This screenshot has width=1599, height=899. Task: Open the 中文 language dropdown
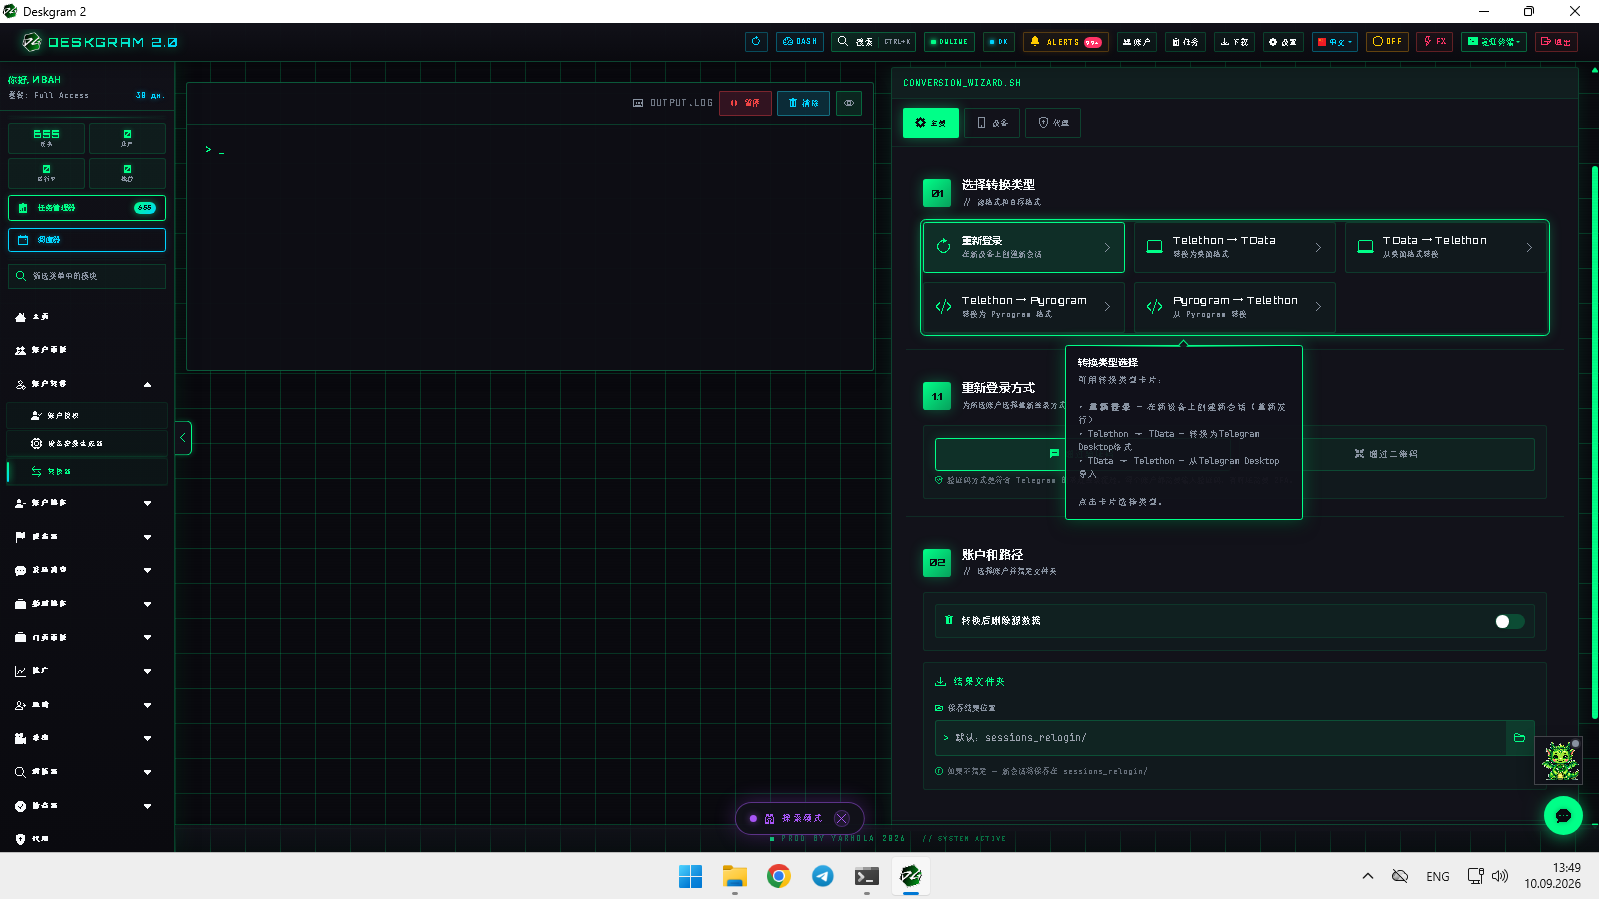(x=1335, y=42)
